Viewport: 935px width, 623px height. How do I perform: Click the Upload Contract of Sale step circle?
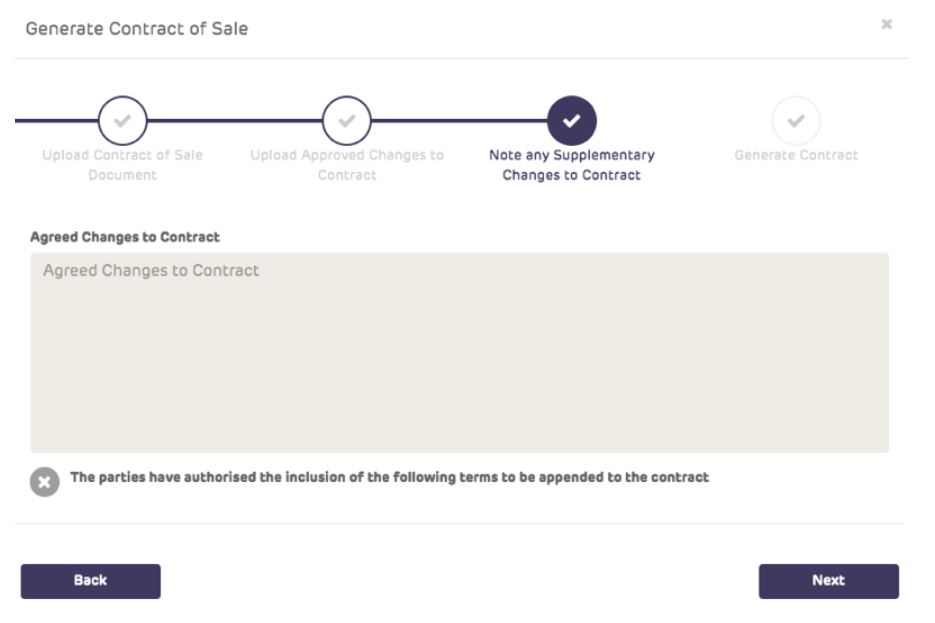(122, 121)
